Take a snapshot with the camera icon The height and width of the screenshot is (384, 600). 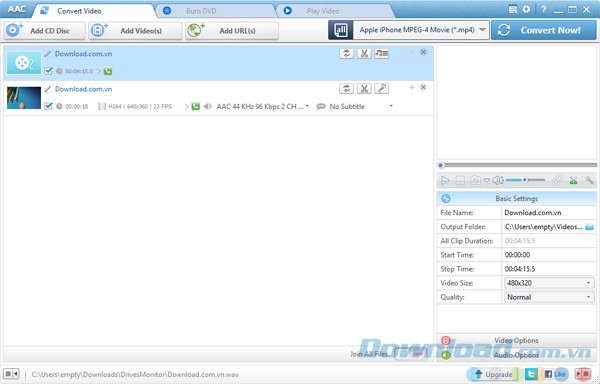tap(475, 180)
